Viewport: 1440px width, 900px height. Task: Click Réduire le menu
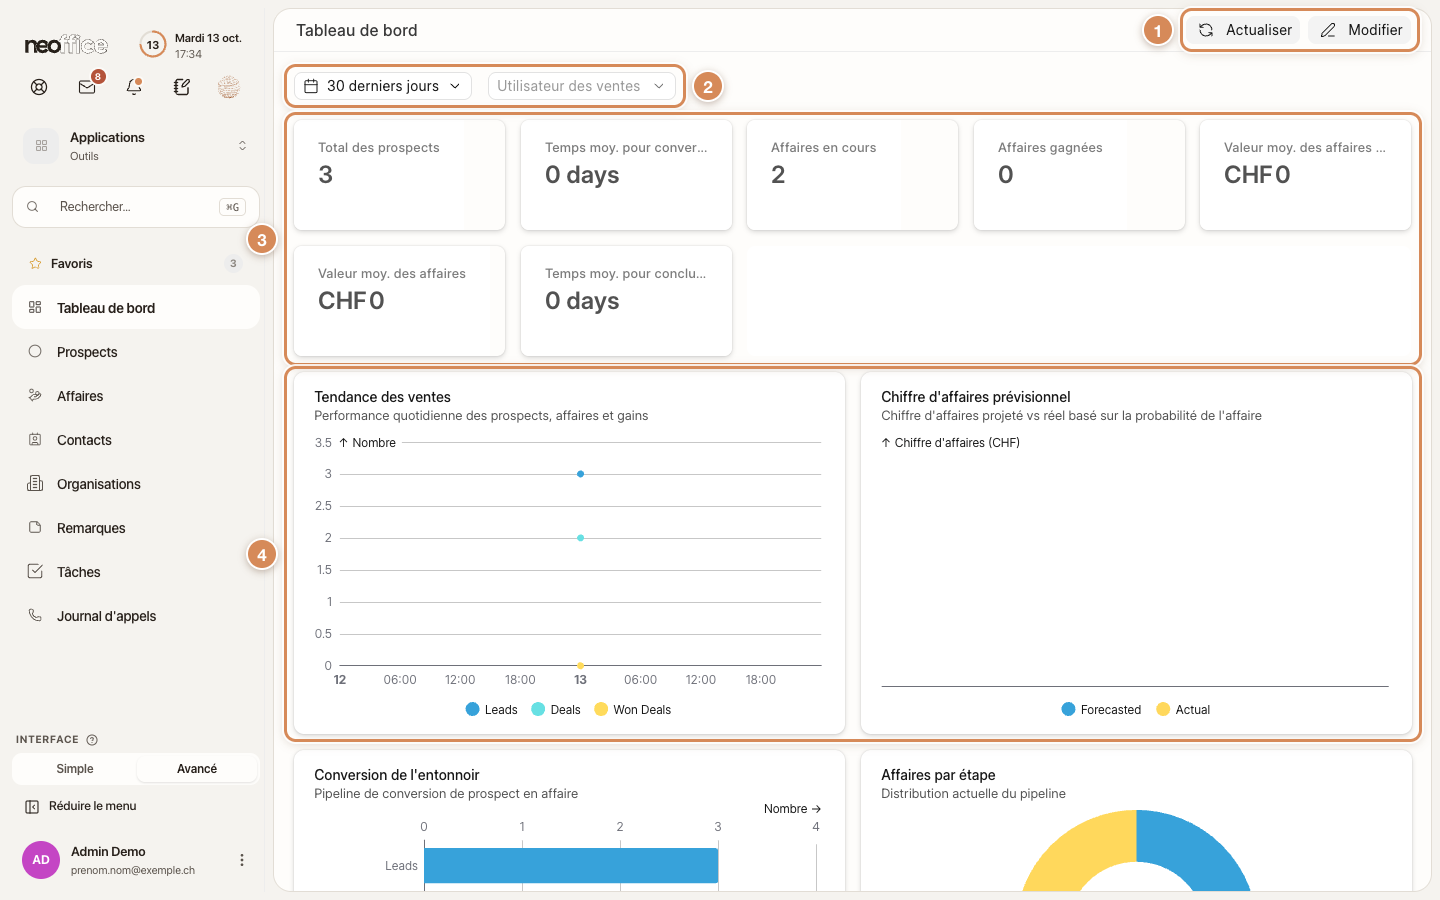(x=81, y=806)
